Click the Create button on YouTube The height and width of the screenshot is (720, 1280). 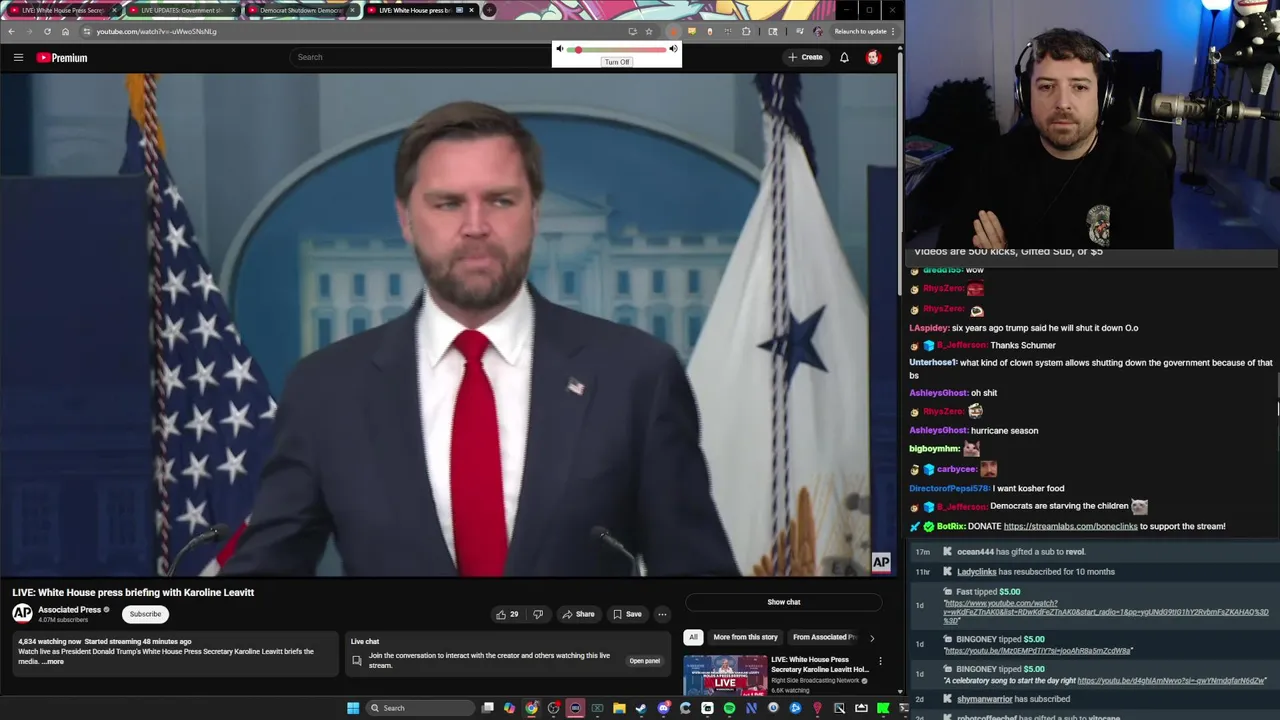805,57
